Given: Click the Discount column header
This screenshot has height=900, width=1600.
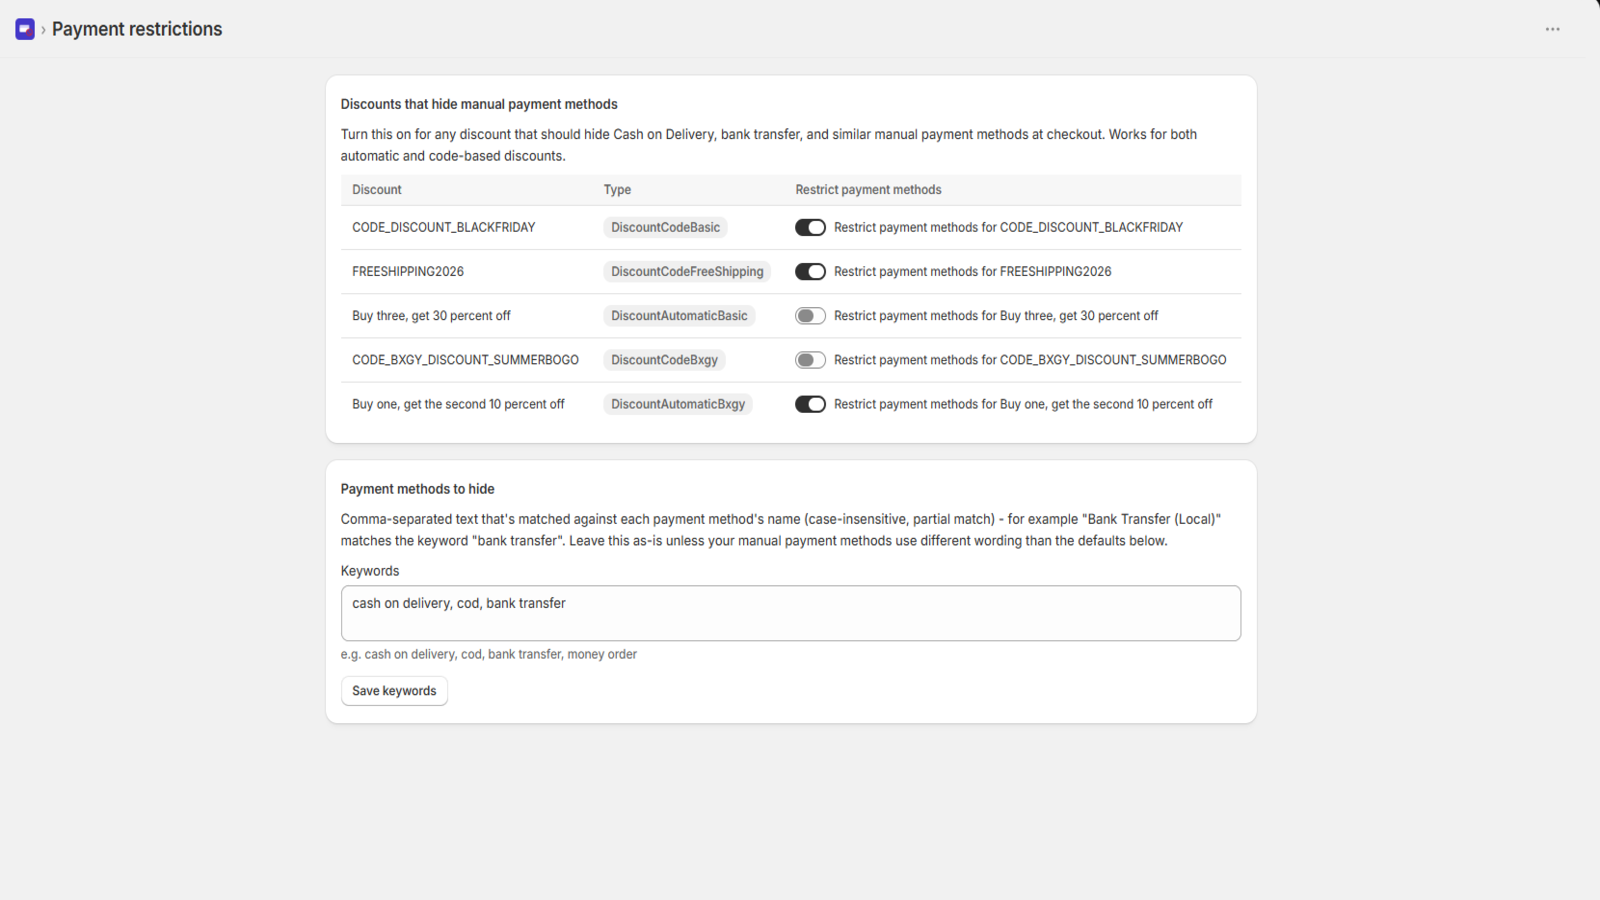Looking at the screenshot, I should coord(377,190).
